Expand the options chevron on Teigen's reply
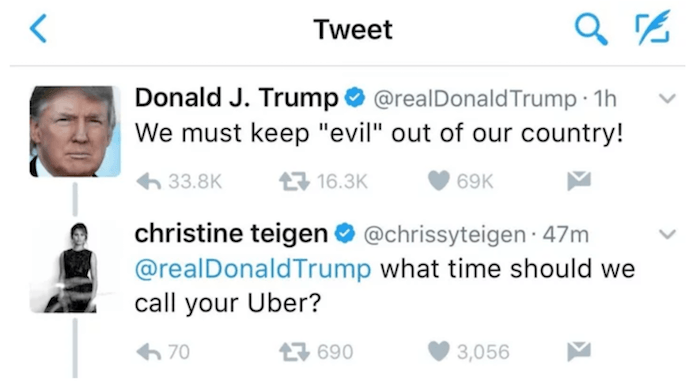This screenshot has height=382, width=700. (667, 234)
